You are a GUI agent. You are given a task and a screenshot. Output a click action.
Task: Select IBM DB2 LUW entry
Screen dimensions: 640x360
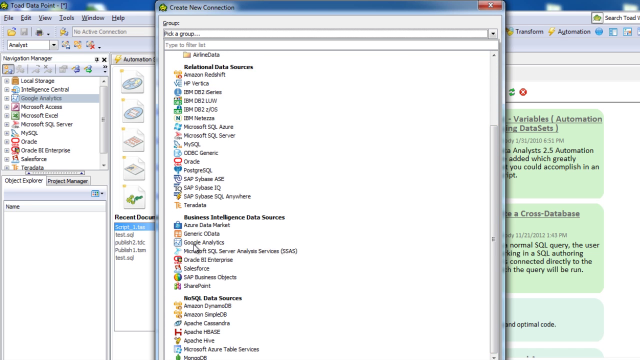(x=200, y=101)
